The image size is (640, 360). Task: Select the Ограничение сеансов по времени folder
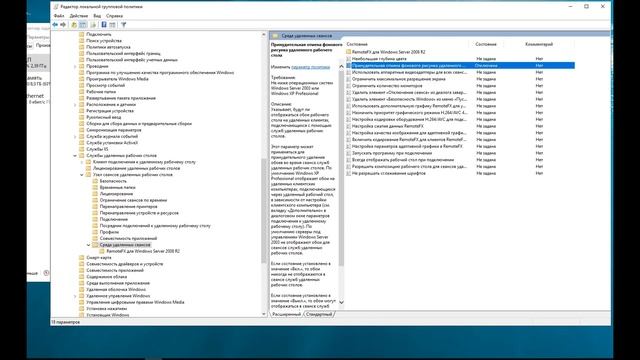(133, 200)
